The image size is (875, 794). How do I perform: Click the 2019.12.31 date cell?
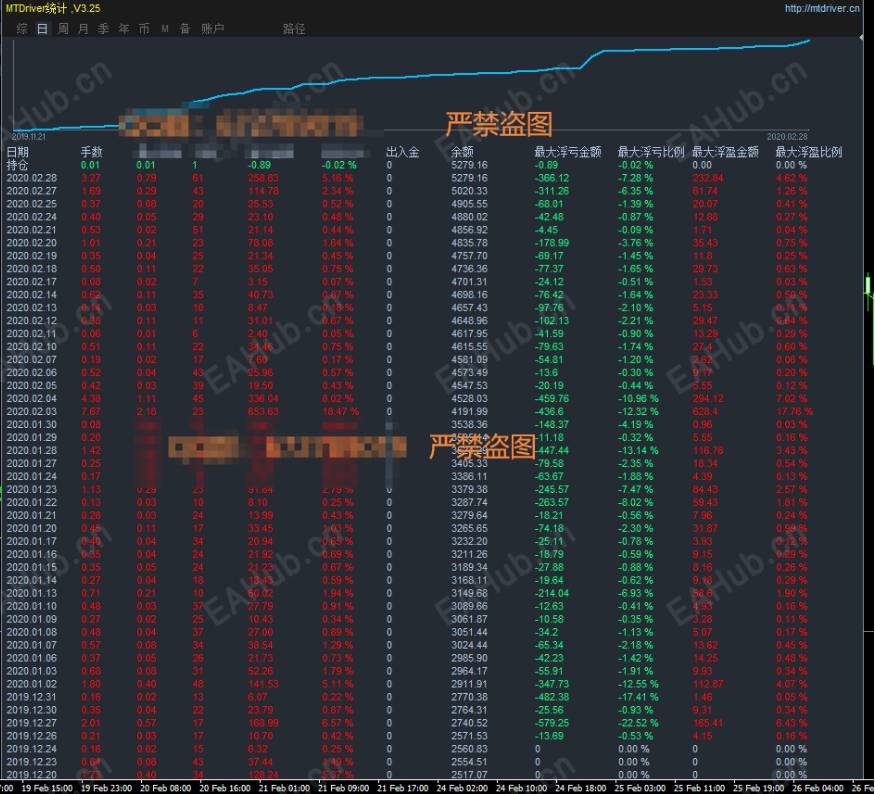[32, 697]
